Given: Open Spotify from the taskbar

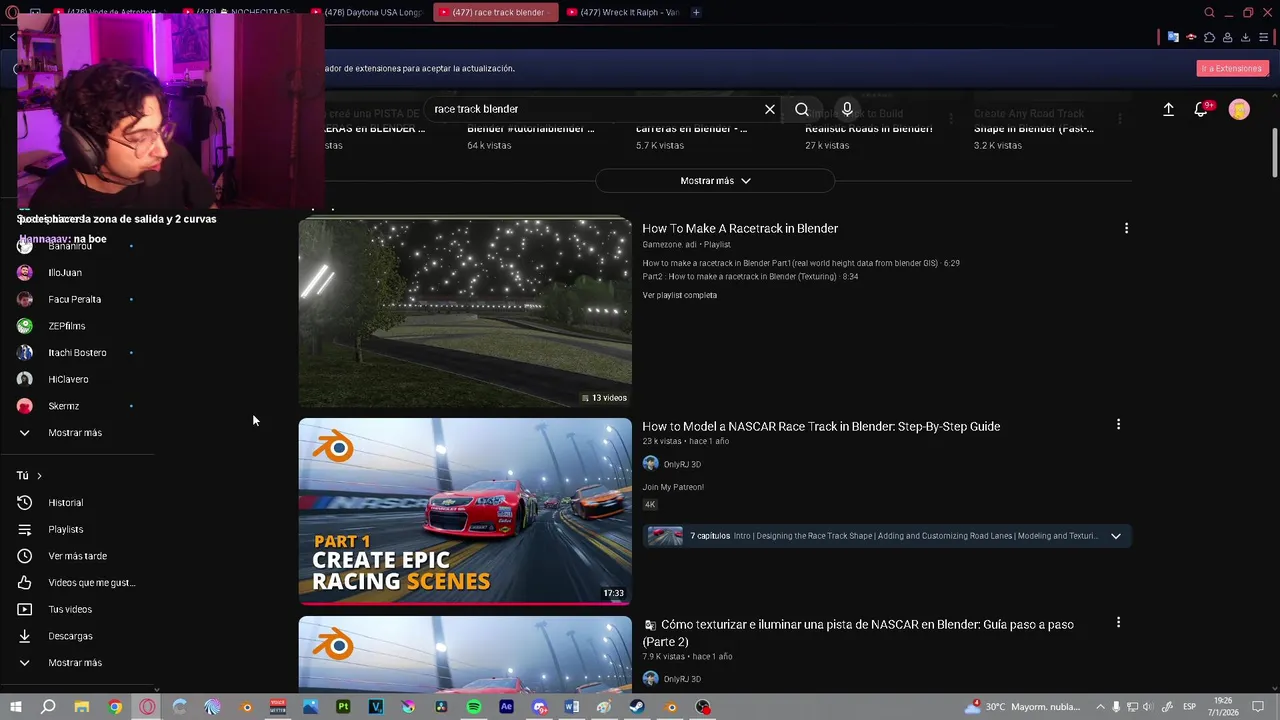Looking at the screenshot, I should tap(474, 707).
